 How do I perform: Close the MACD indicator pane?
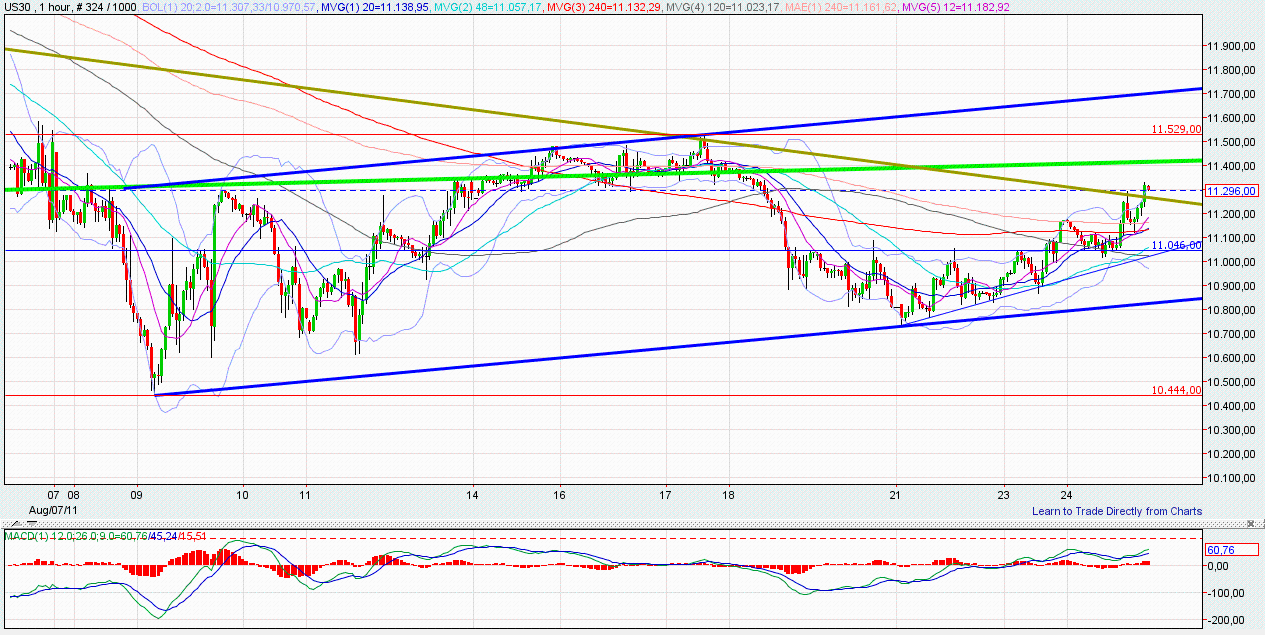[x=1251, y=523]
